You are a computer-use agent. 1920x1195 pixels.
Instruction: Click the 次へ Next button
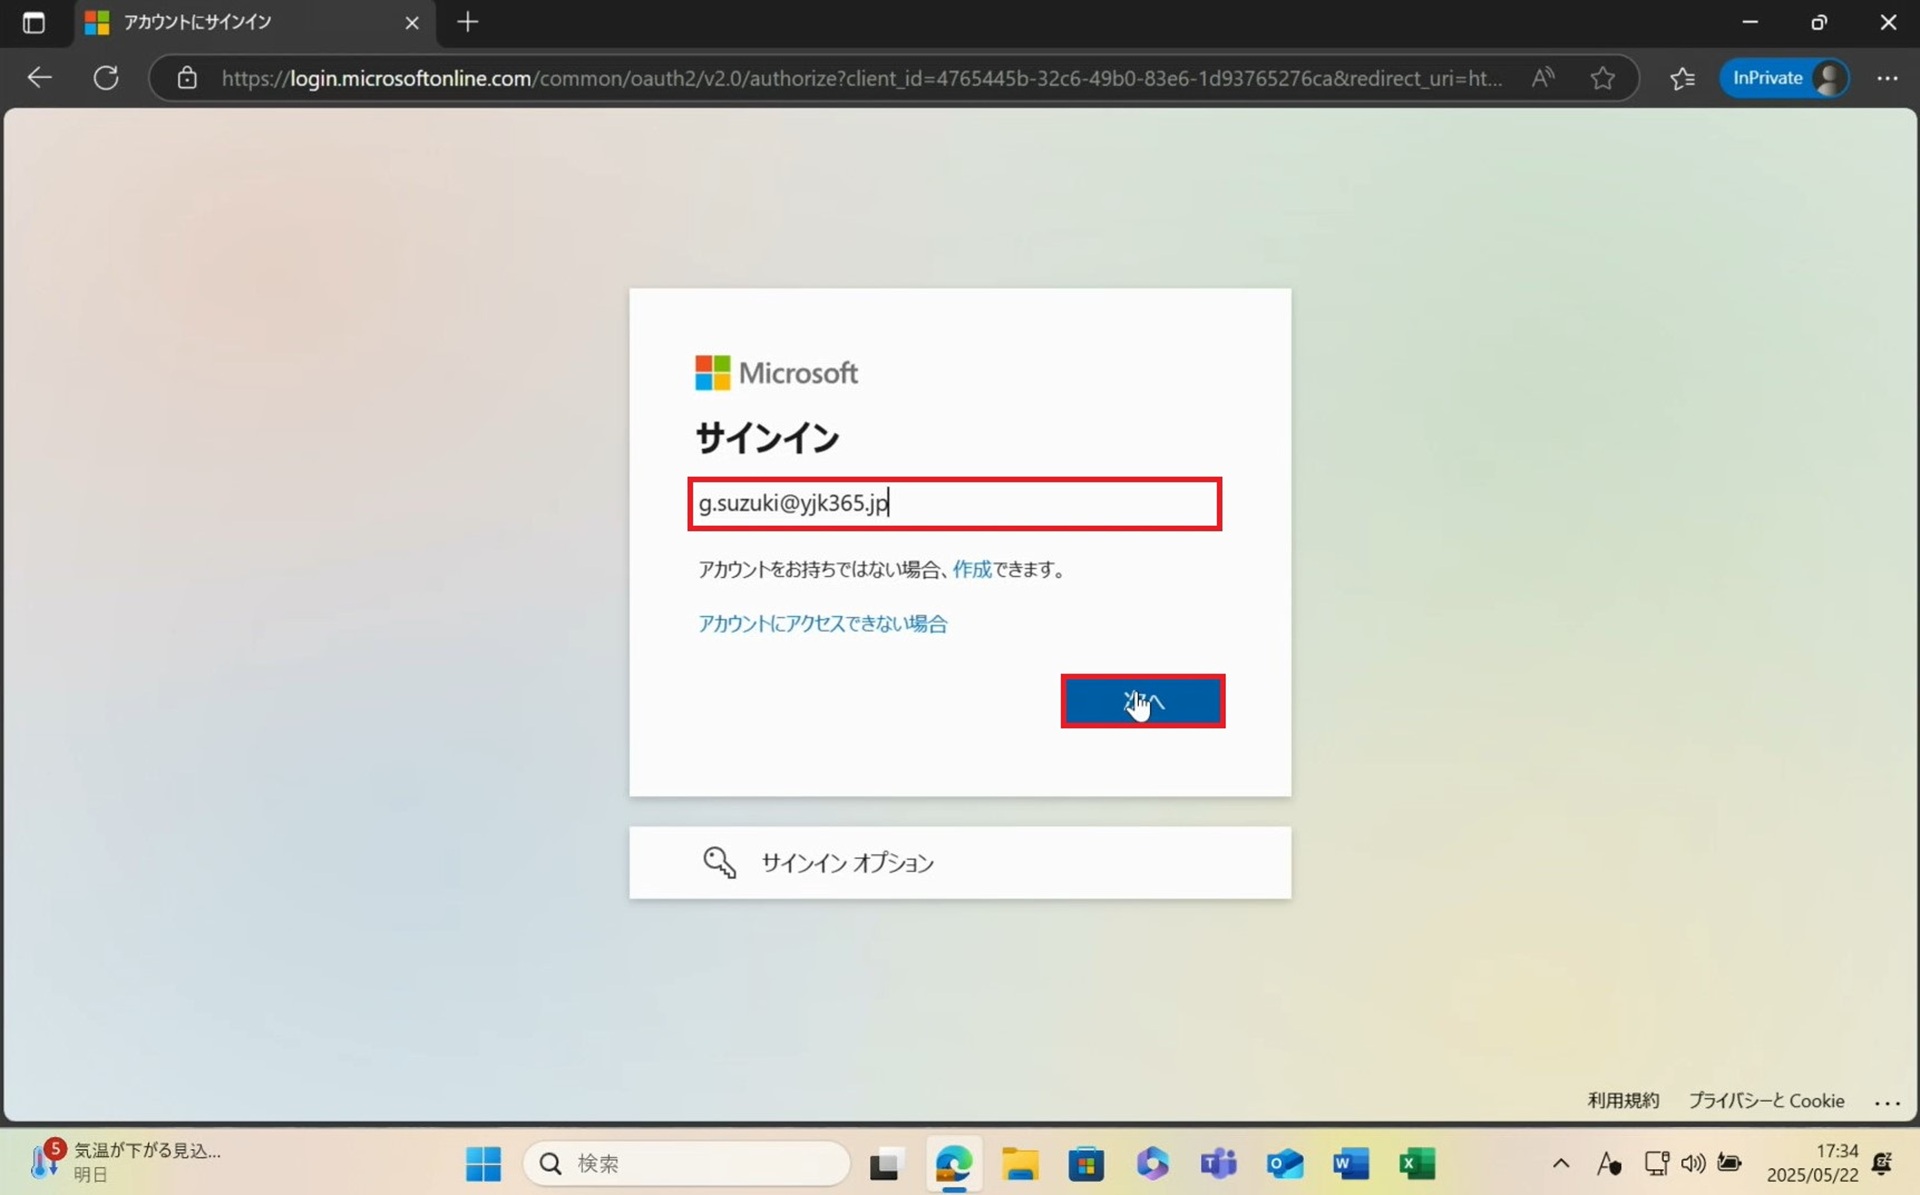tap(1143, 701)
